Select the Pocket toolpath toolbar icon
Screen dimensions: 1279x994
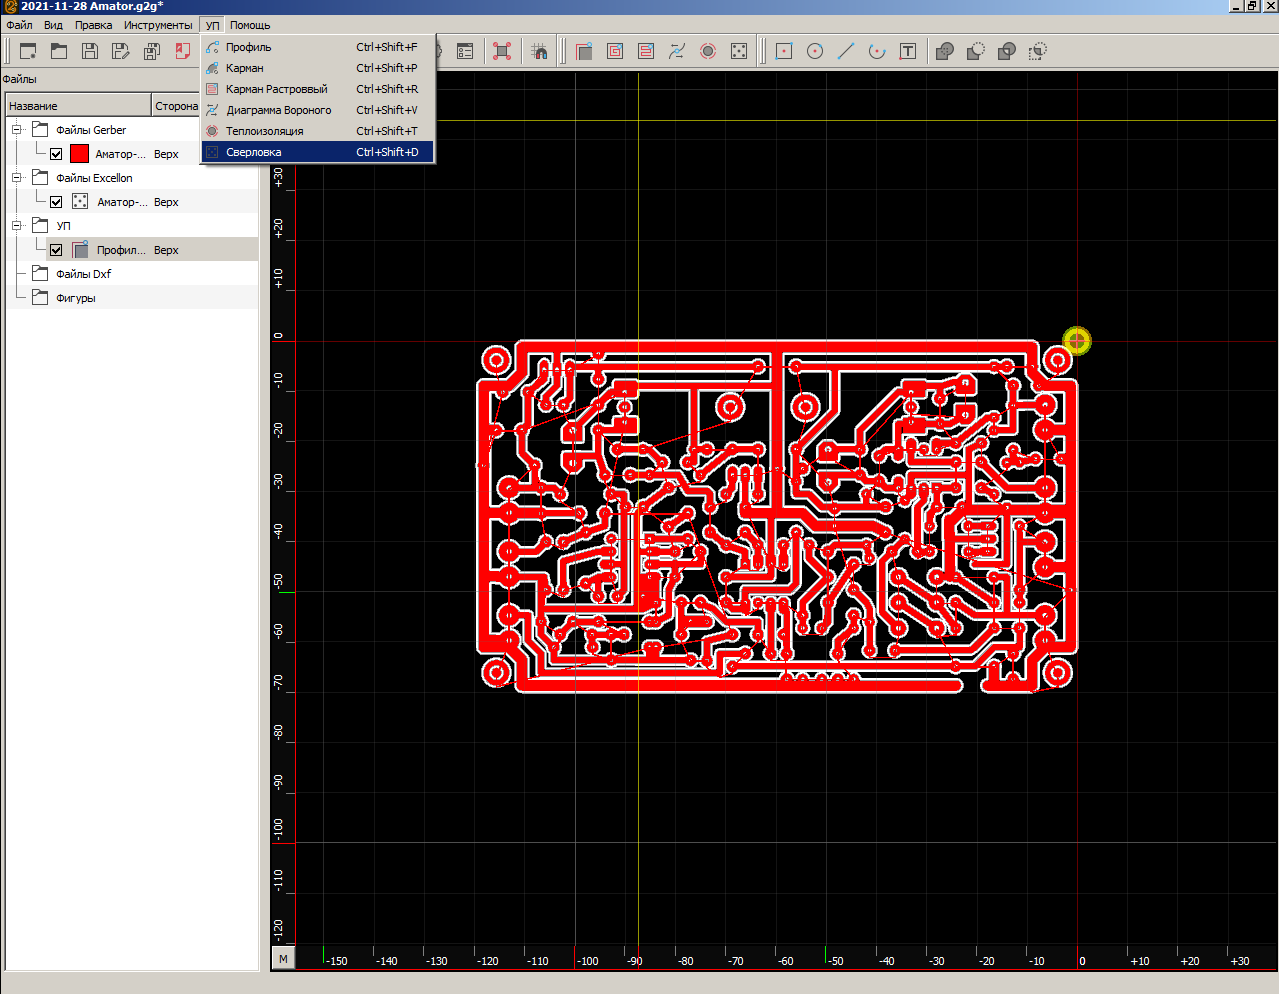tap(615, 51)
